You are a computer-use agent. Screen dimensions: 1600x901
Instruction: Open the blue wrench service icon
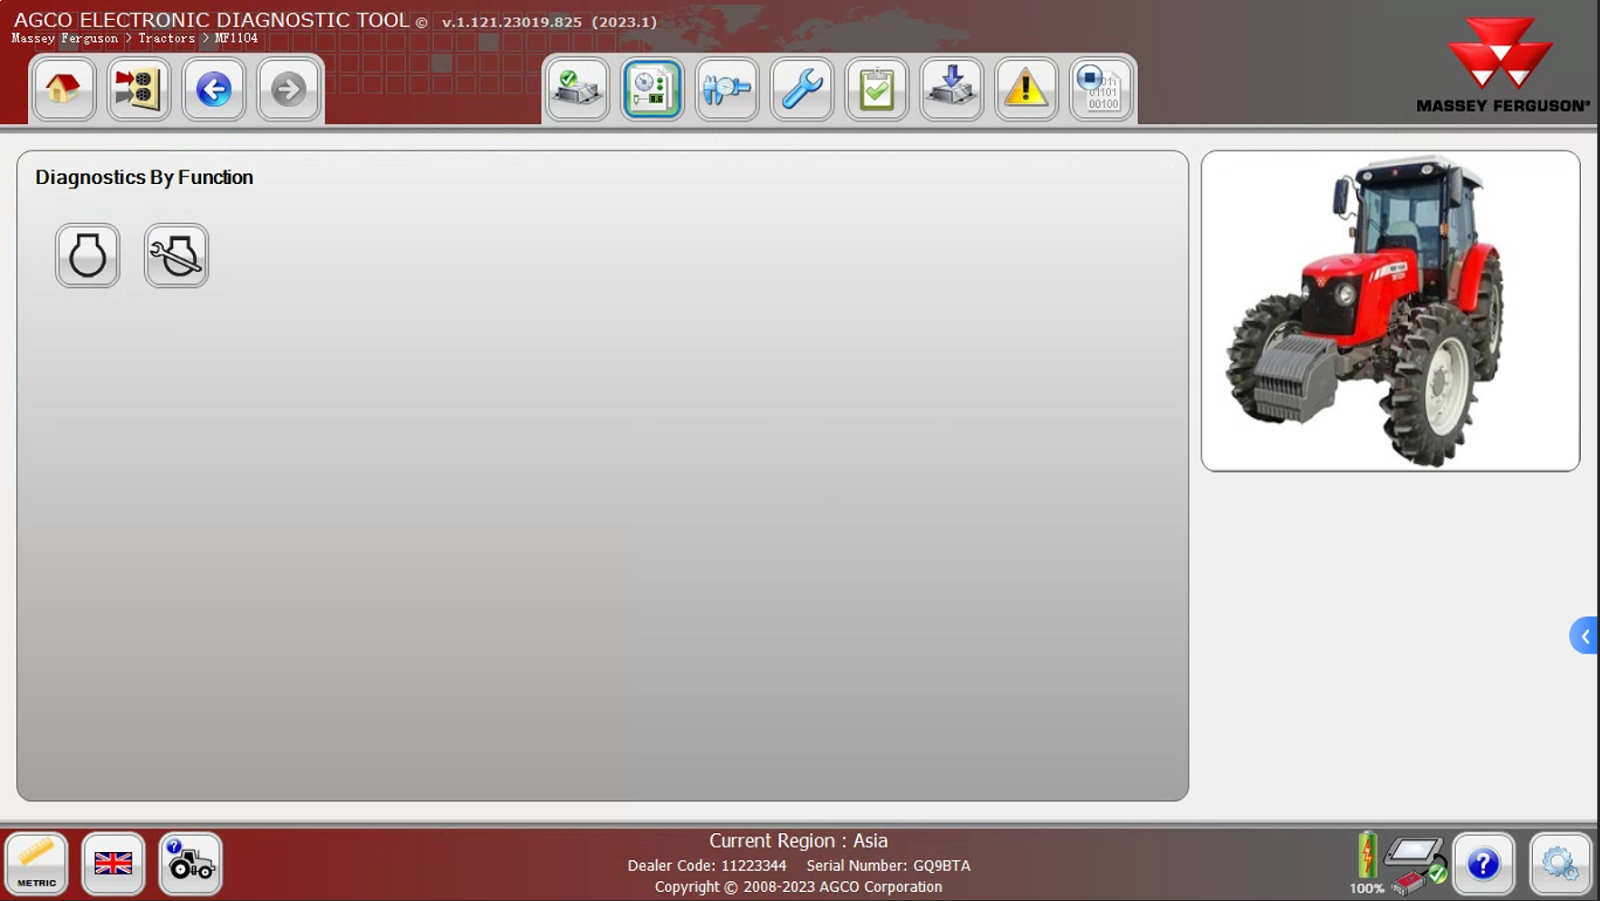[x=802, y=89]
